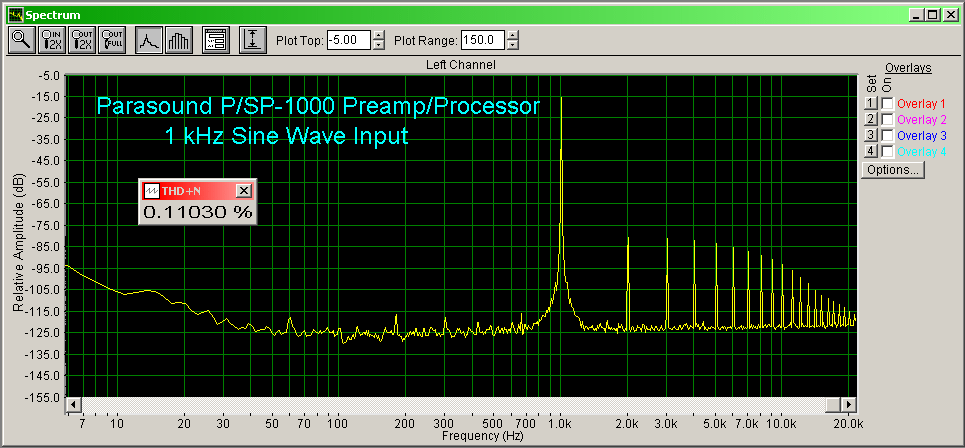Click the frequency scrollbar left arrow

pyautogui.click(x=74, y=404)
